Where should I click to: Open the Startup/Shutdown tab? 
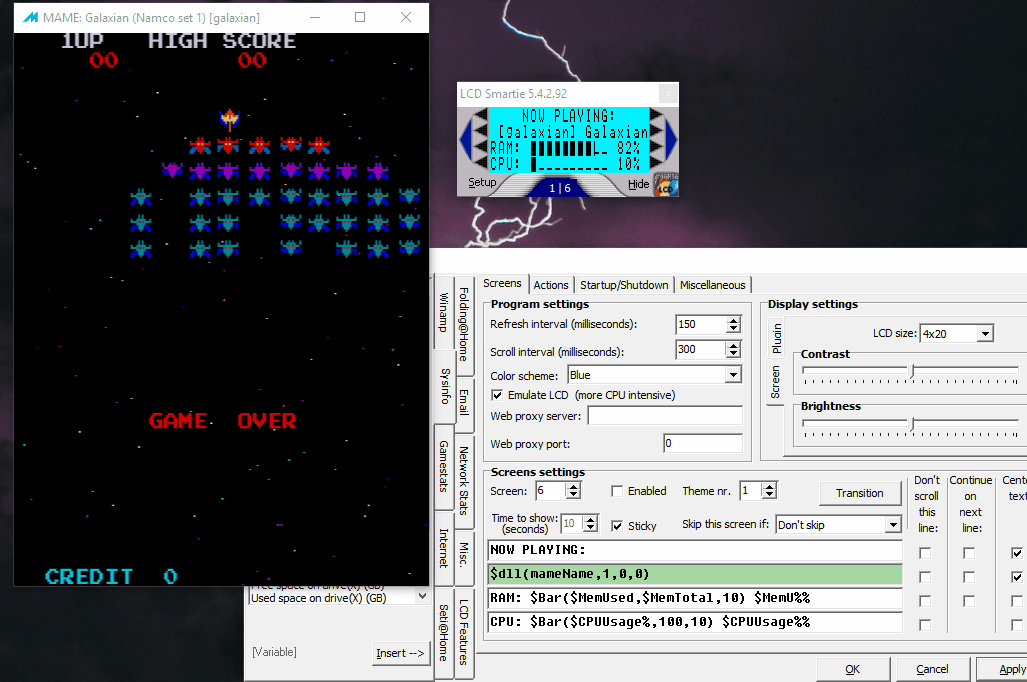coord(624,285)
